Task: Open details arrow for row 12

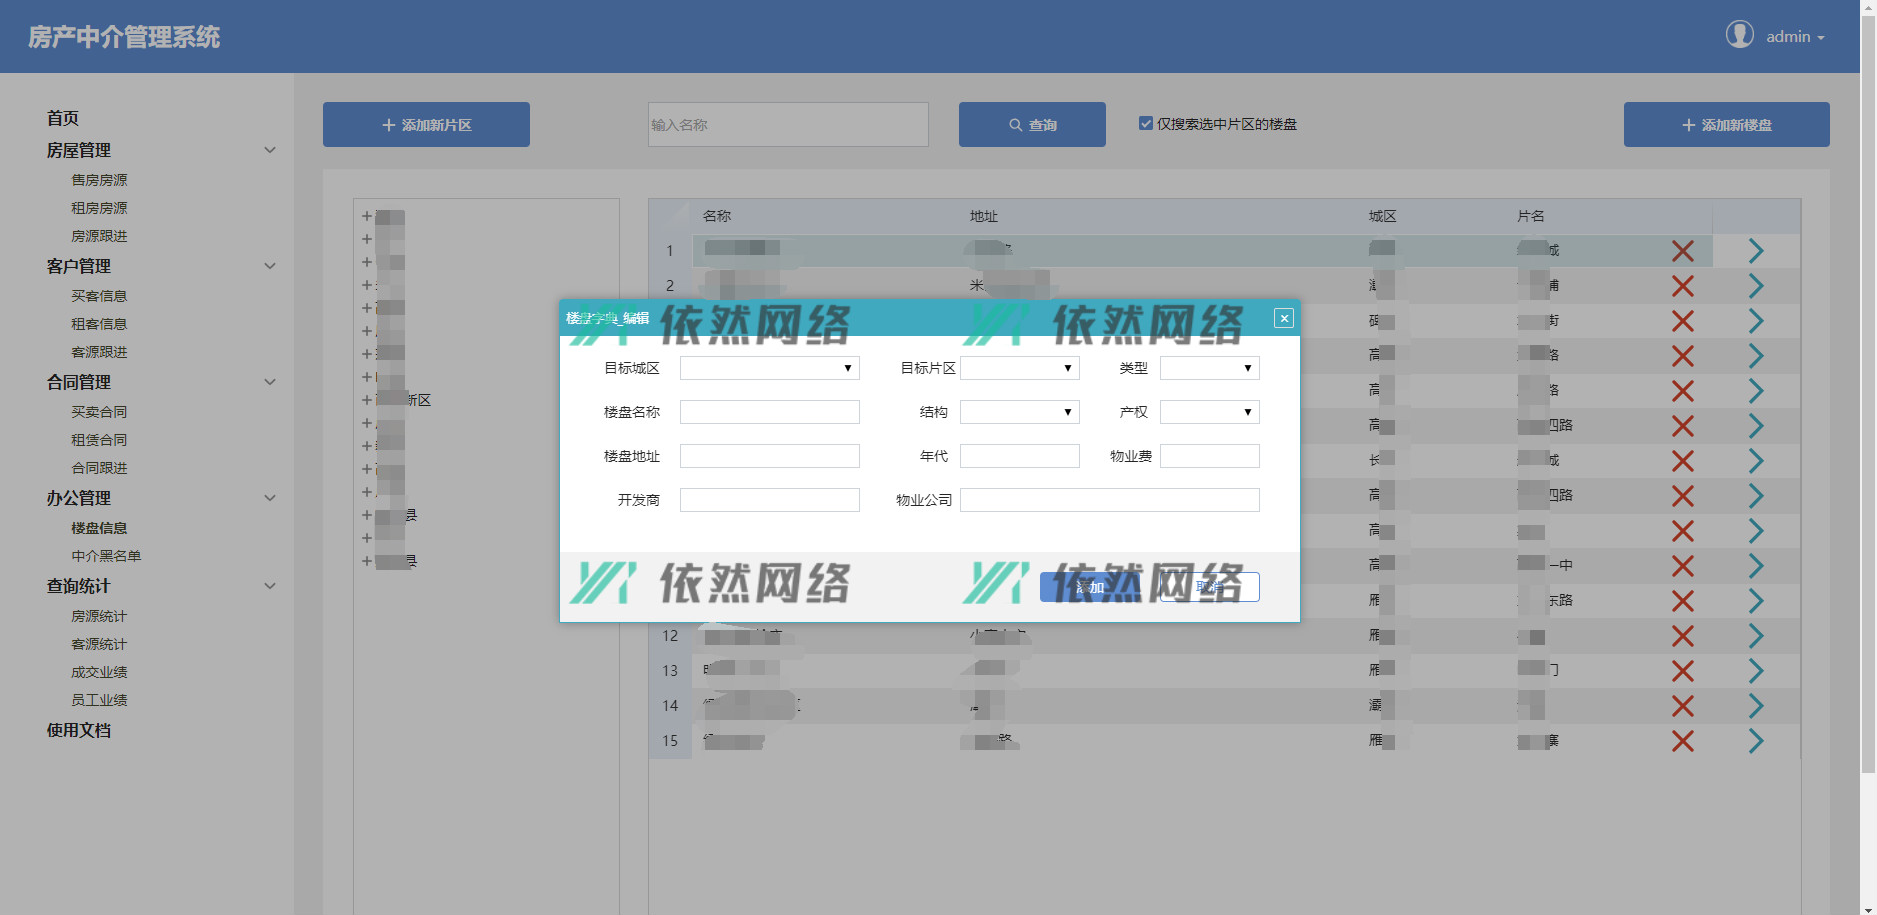Action: pos(1755,636)
